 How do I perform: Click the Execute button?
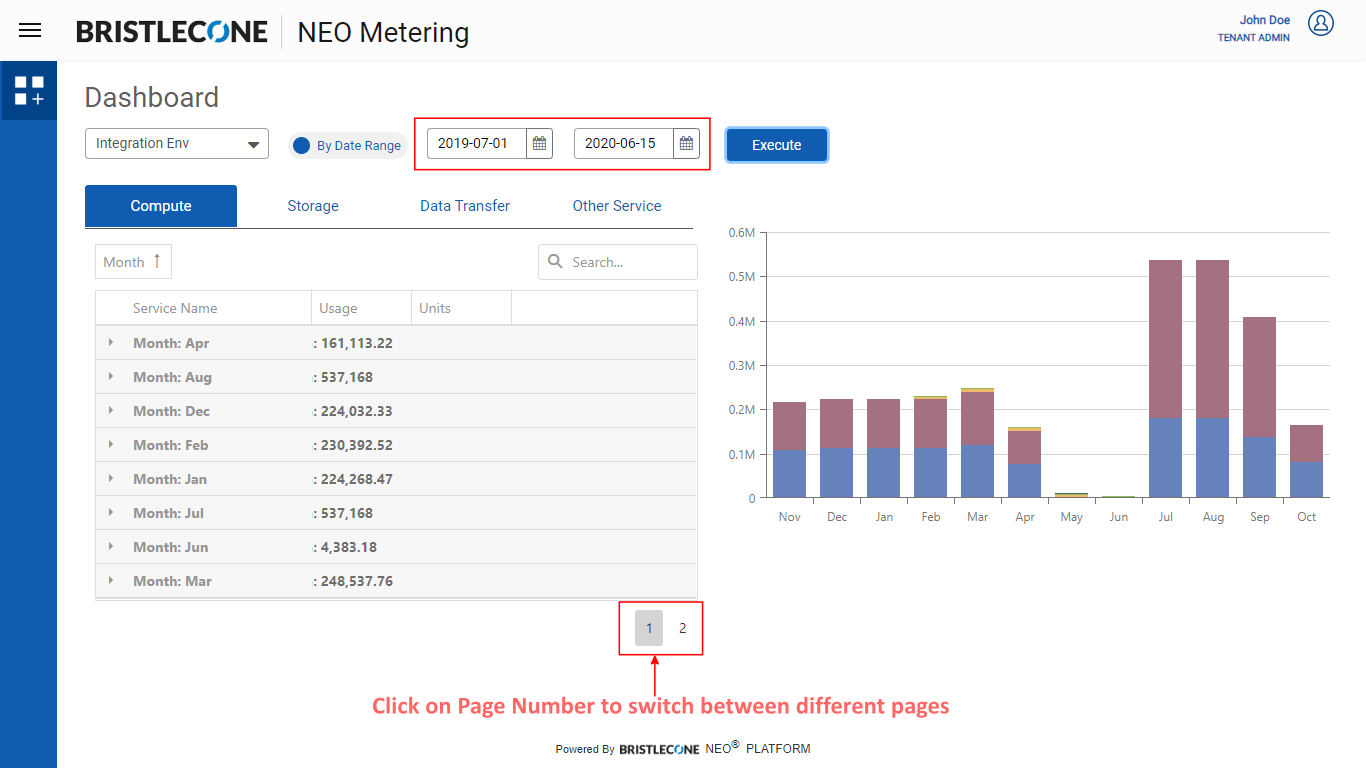[x=777, y=145]
